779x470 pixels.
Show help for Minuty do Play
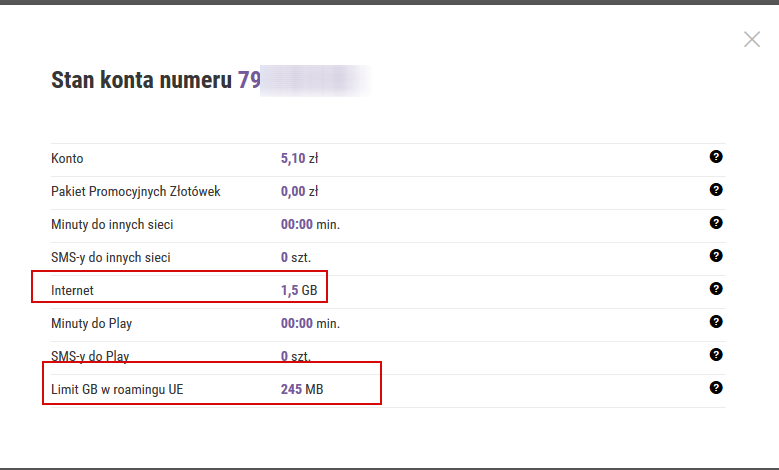tap(716, 322)
